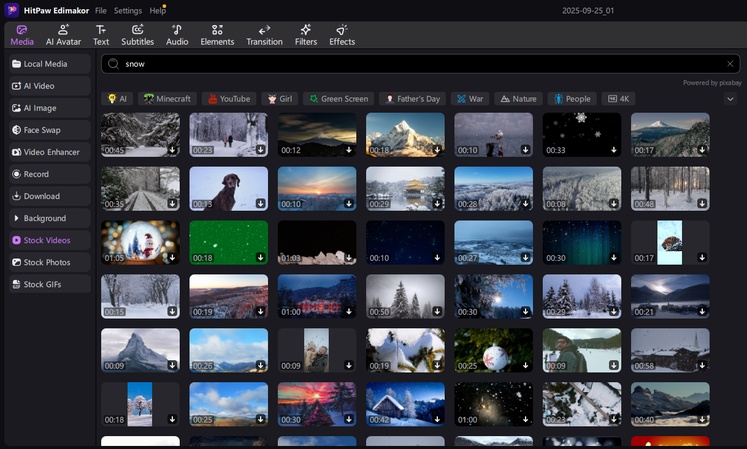747x449 pixels.
Task: Filter by the AI tag
Action: click(x=117, y=99)
